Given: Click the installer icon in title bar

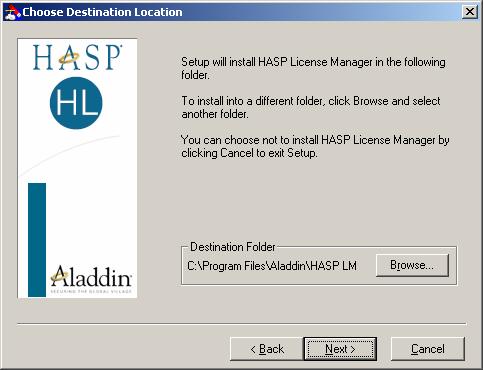Looking at the screenshot, I should 12,12.
